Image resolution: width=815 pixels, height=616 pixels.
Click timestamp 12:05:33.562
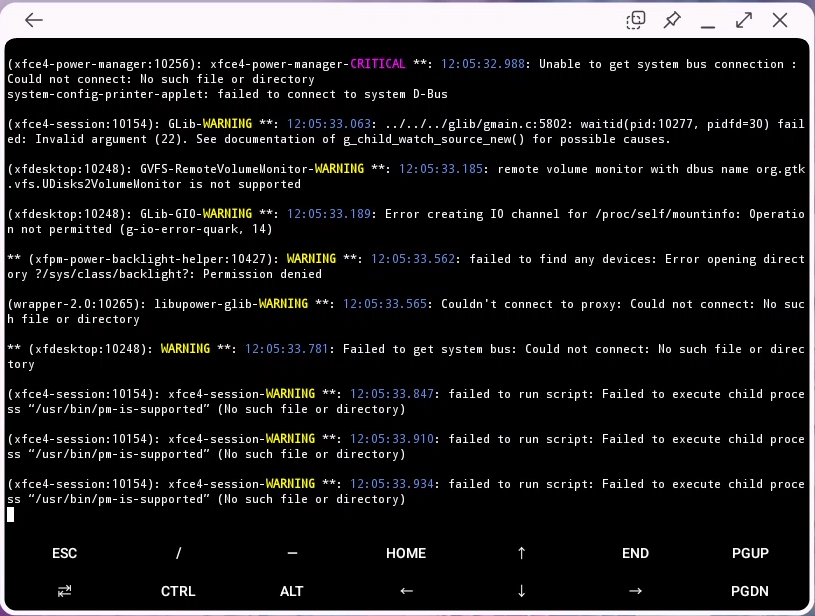tap(413, 259)
